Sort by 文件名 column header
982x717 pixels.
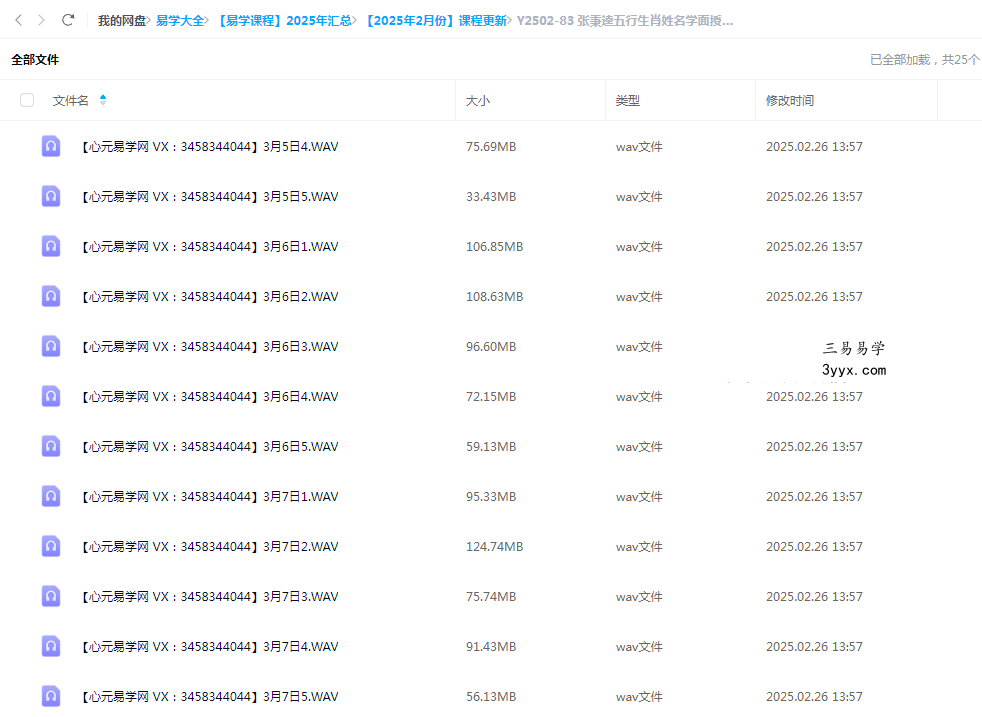point(70,101)
